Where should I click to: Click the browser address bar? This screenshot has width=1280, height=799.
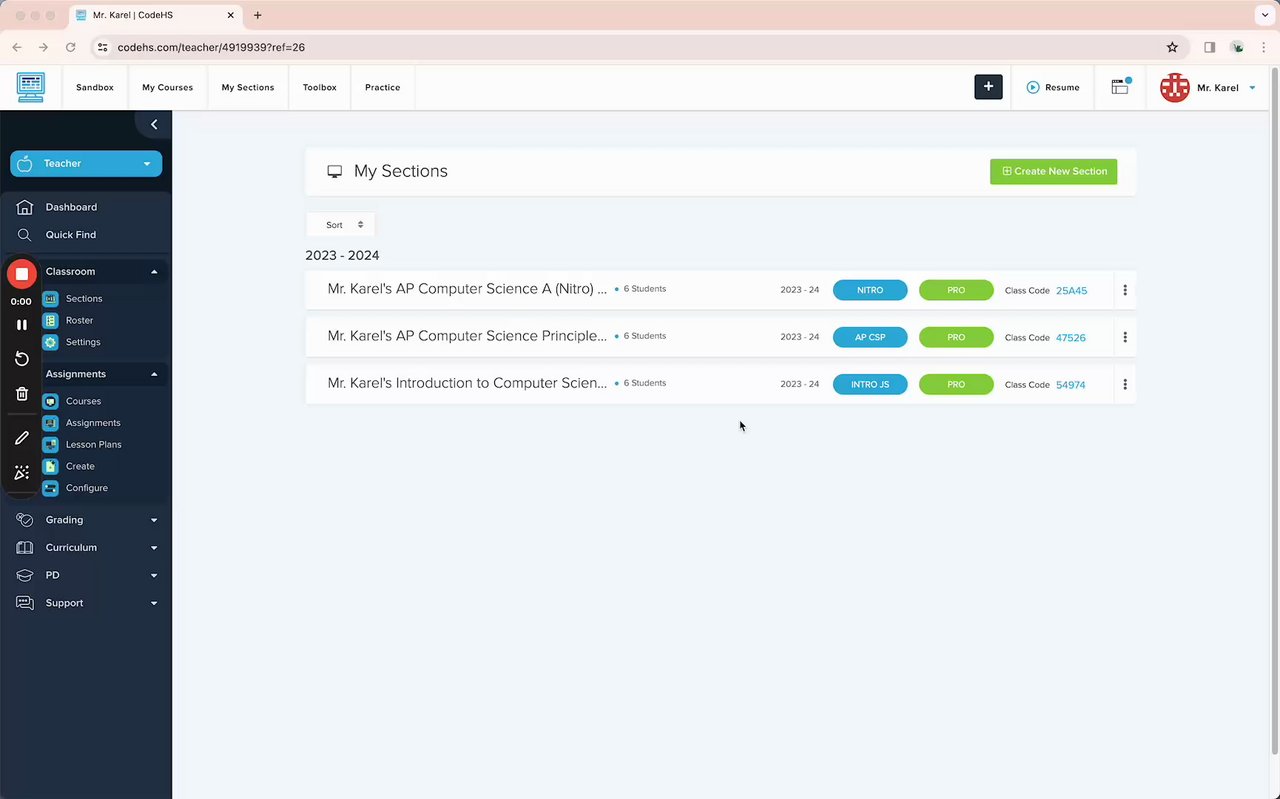pyautogui.click(x=640, y=47)
